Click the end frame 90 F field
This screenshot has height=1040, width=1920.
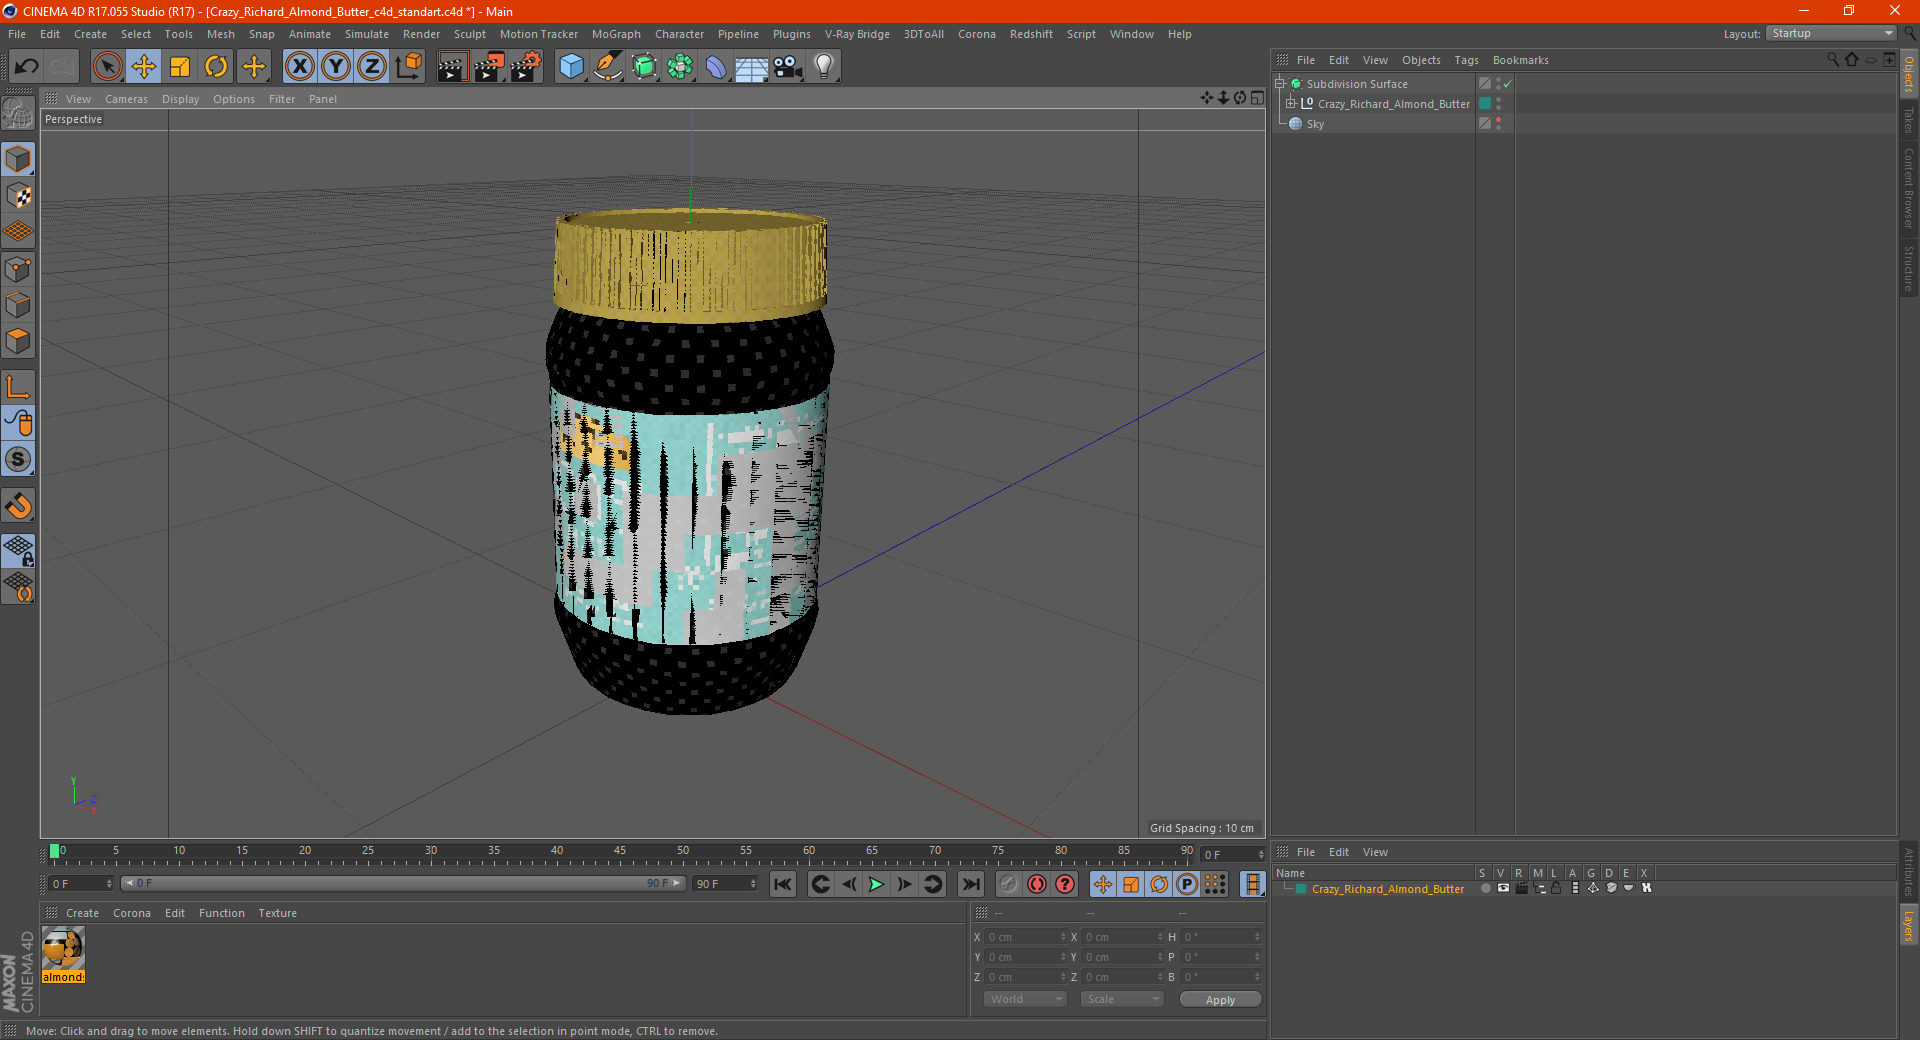coord(726,884)
